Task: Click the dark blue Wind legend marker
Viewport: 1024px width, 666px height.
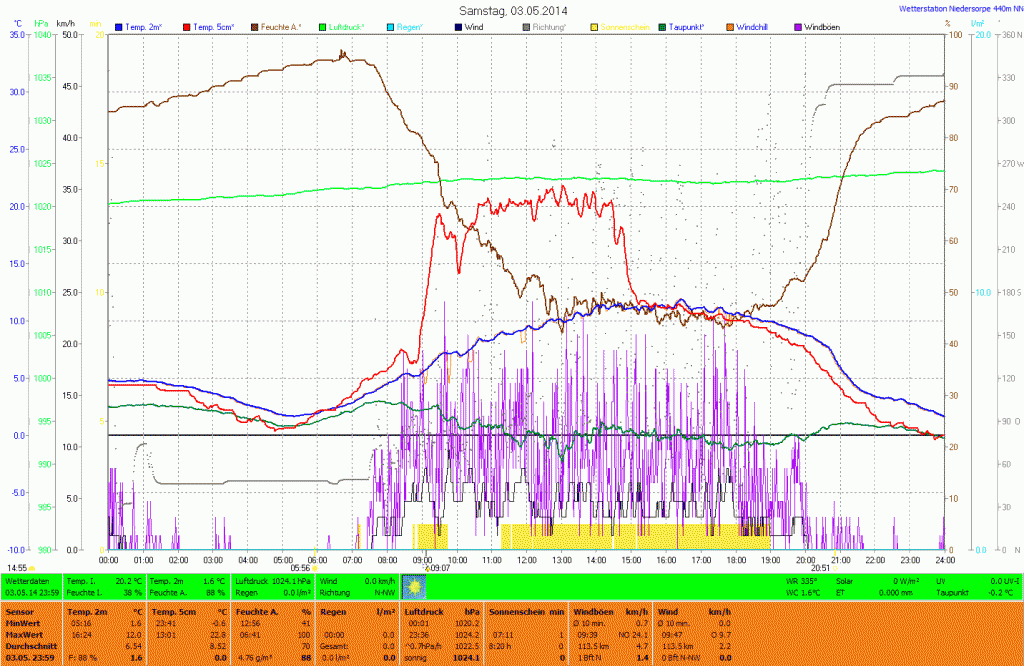Action: coord(458,26)
